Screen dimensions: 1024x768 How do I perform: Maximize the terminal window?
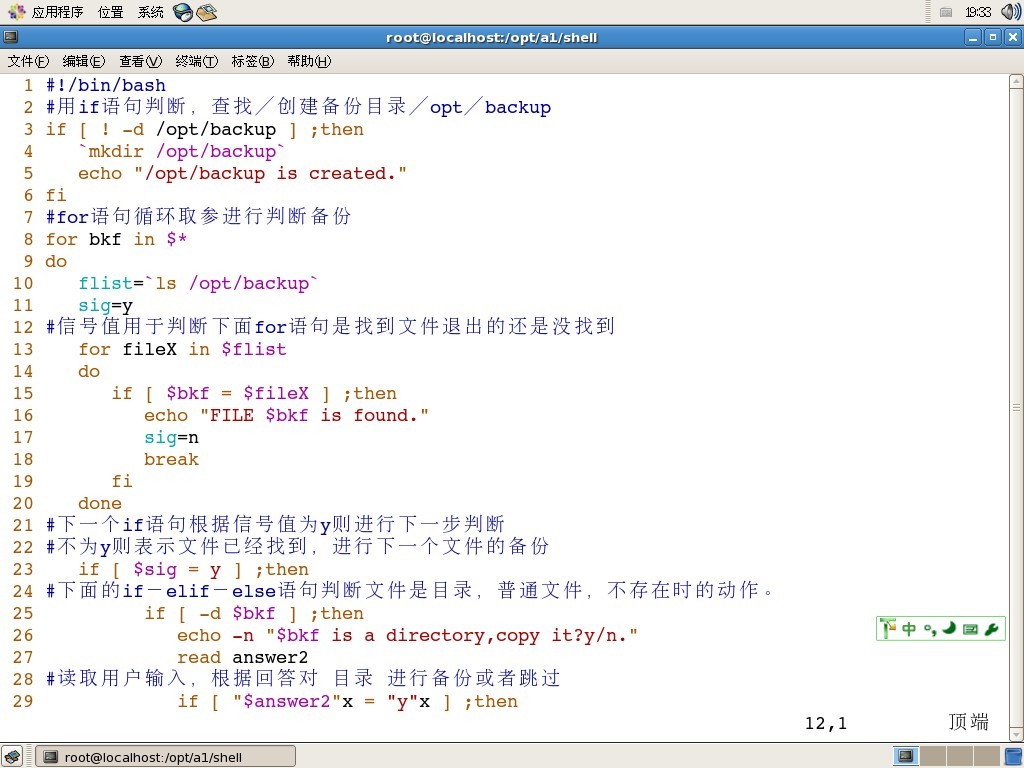tap(993, 37)
